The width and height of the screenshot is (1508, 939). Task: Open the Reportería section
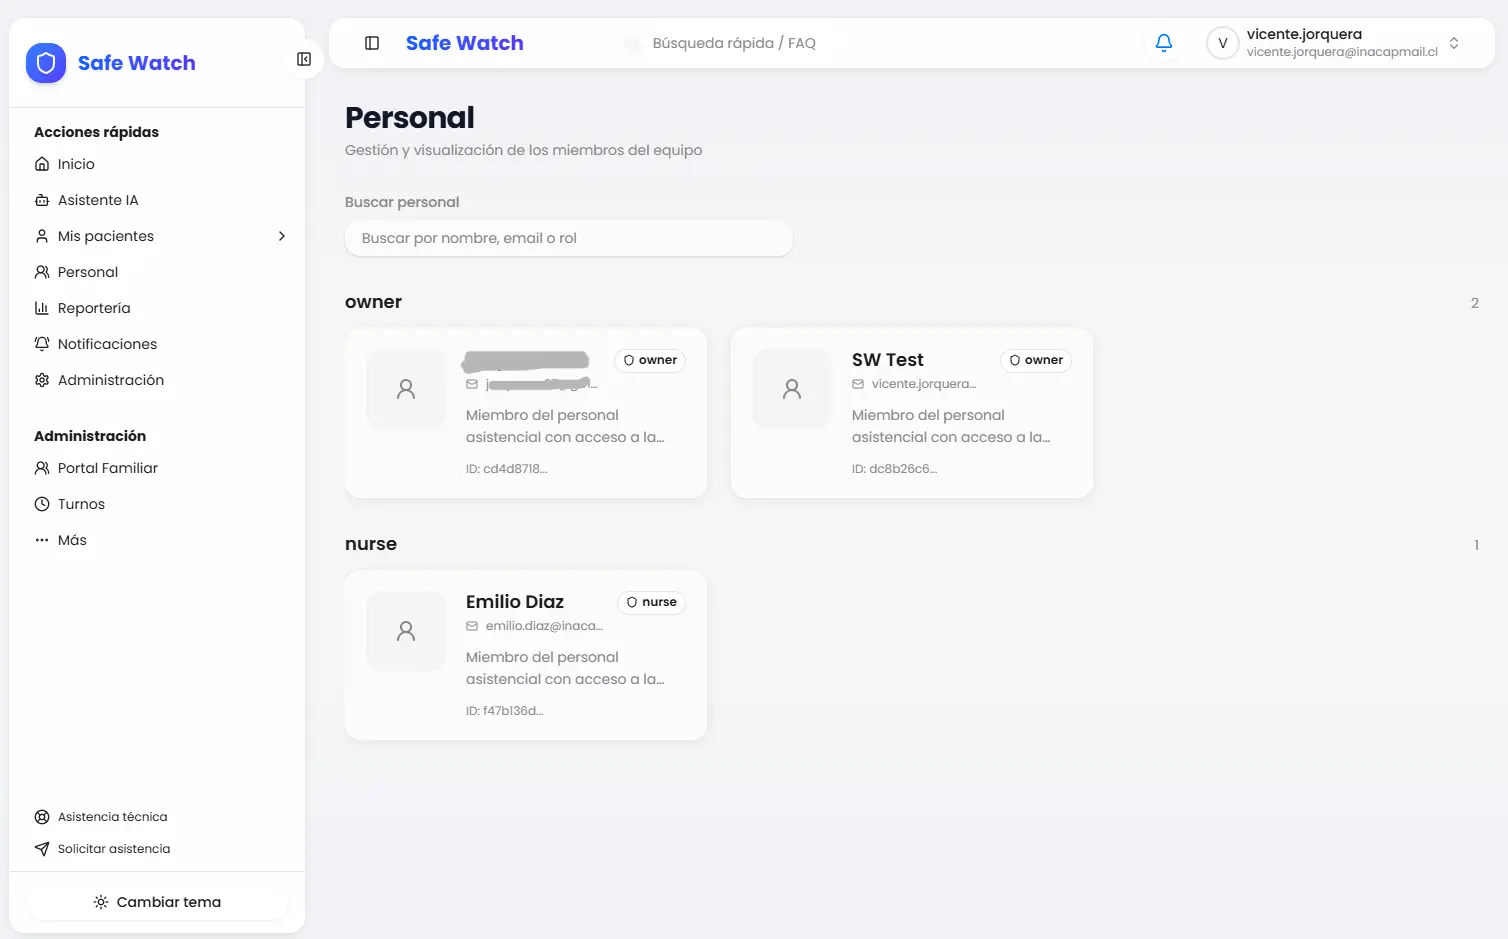[x=93, y=308]
